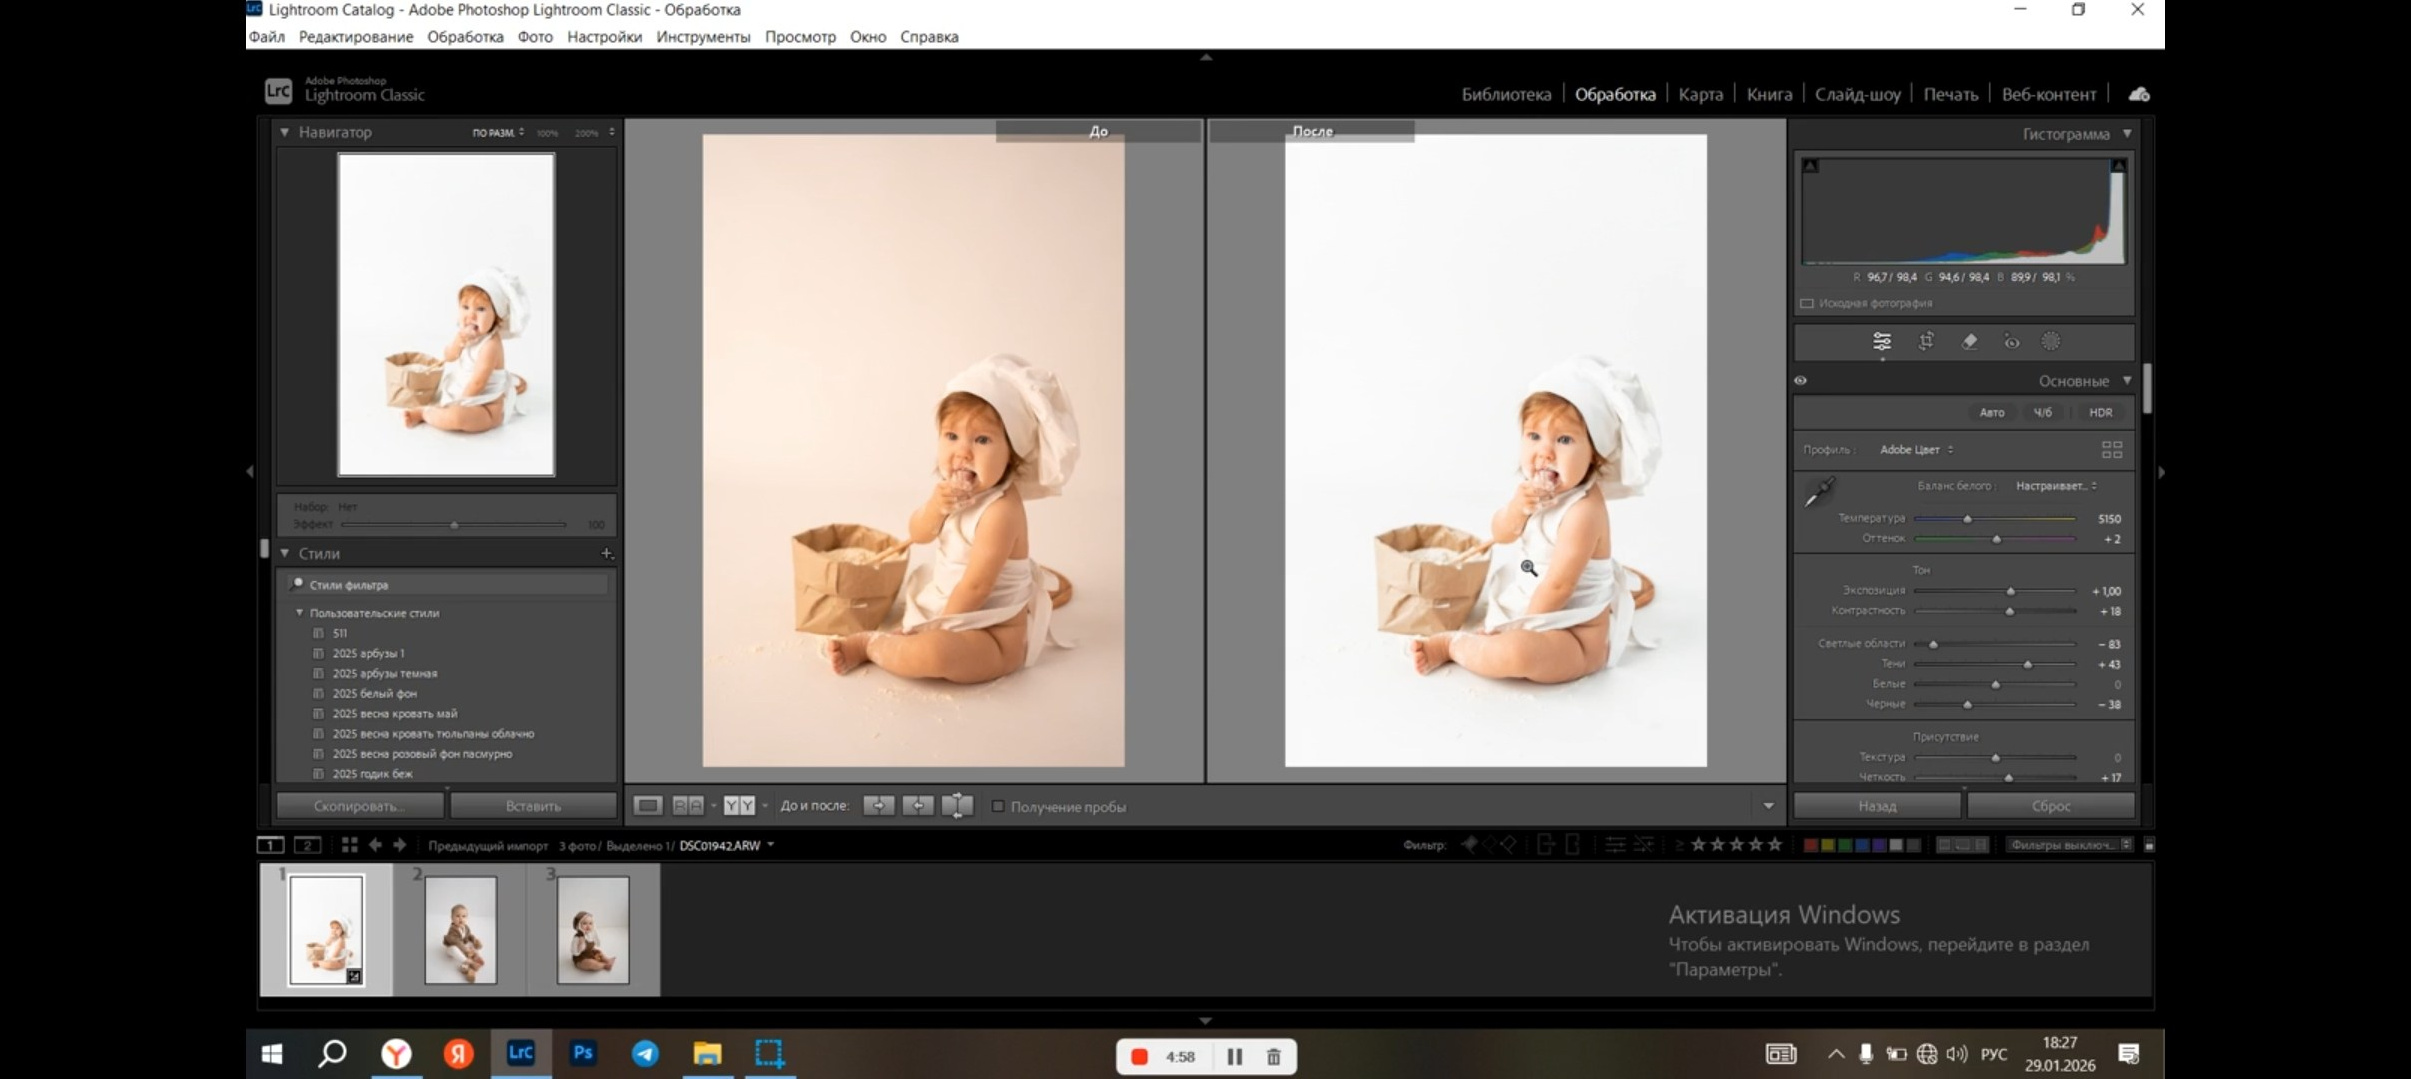2411x1079 pixels.
Task: Add new style with plus icon
Action: (606, 553)
